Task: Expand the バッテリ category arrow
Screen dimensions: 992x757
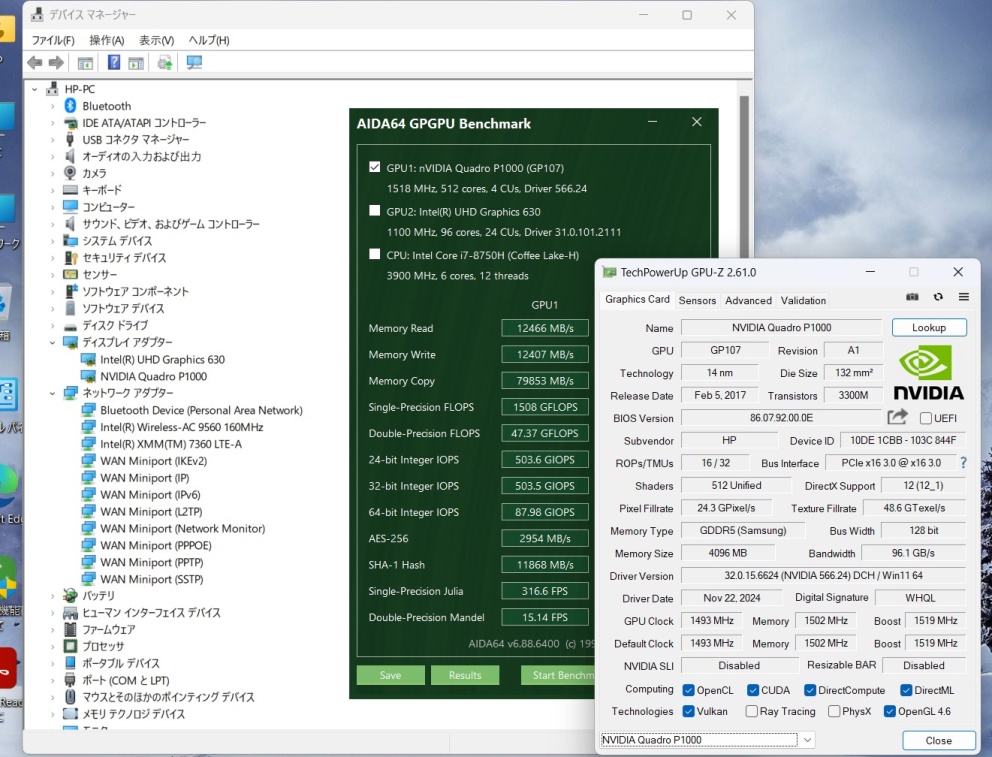Action: (x=53, y=596)
